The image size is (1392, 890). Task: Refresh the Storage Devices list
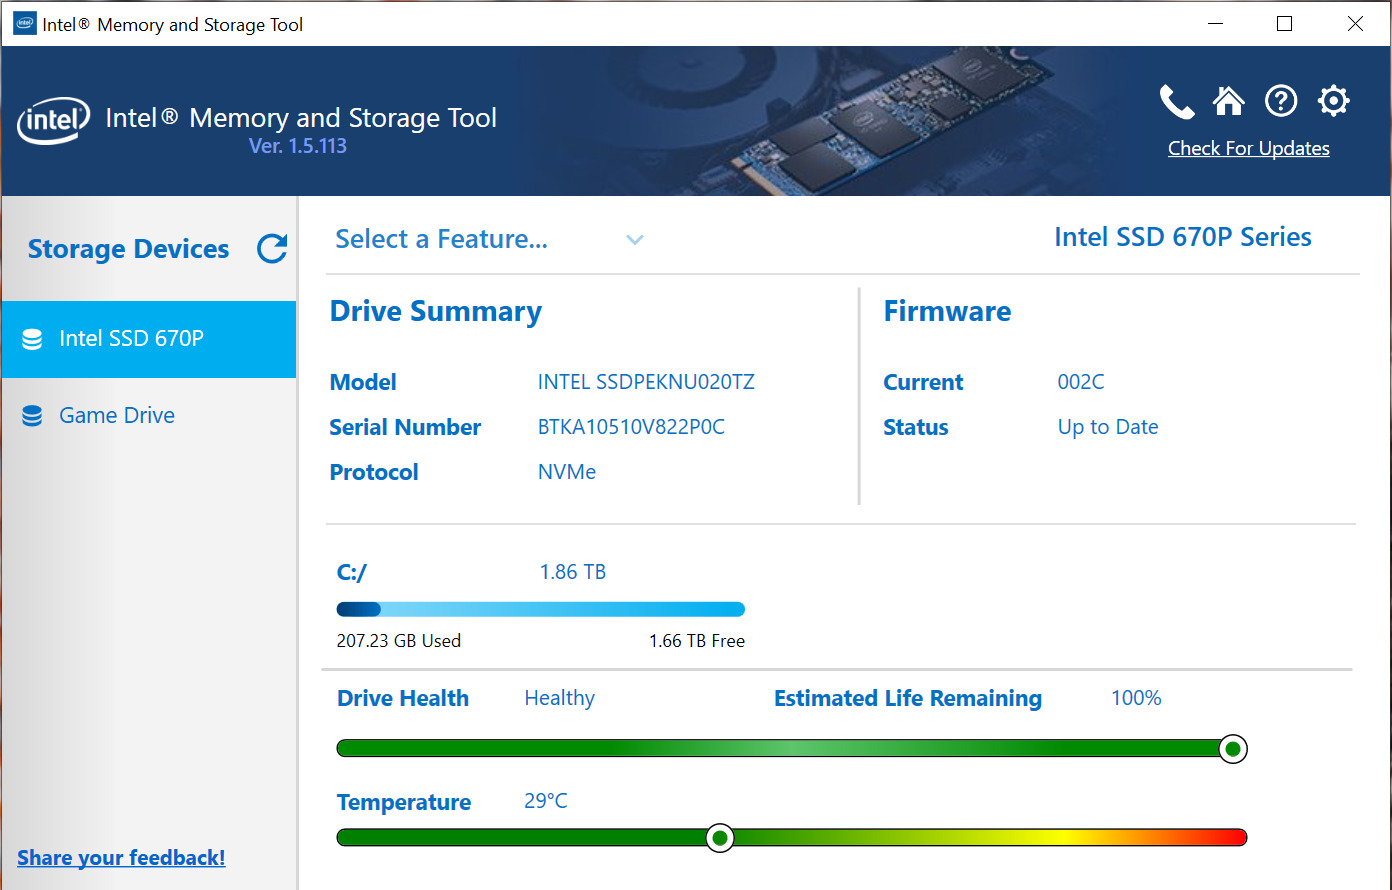(x=272, y=249)
